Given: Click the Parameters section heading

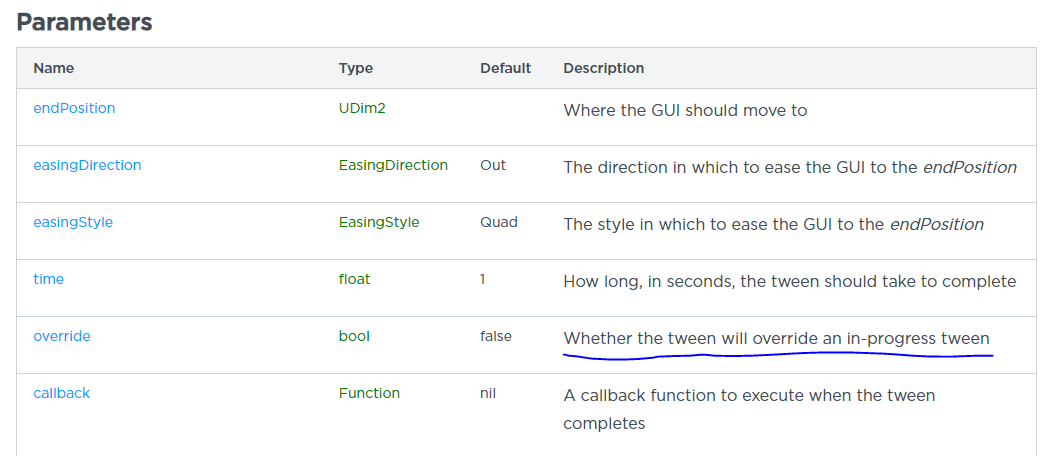Looking at the screenshot, I should point(84,22).
